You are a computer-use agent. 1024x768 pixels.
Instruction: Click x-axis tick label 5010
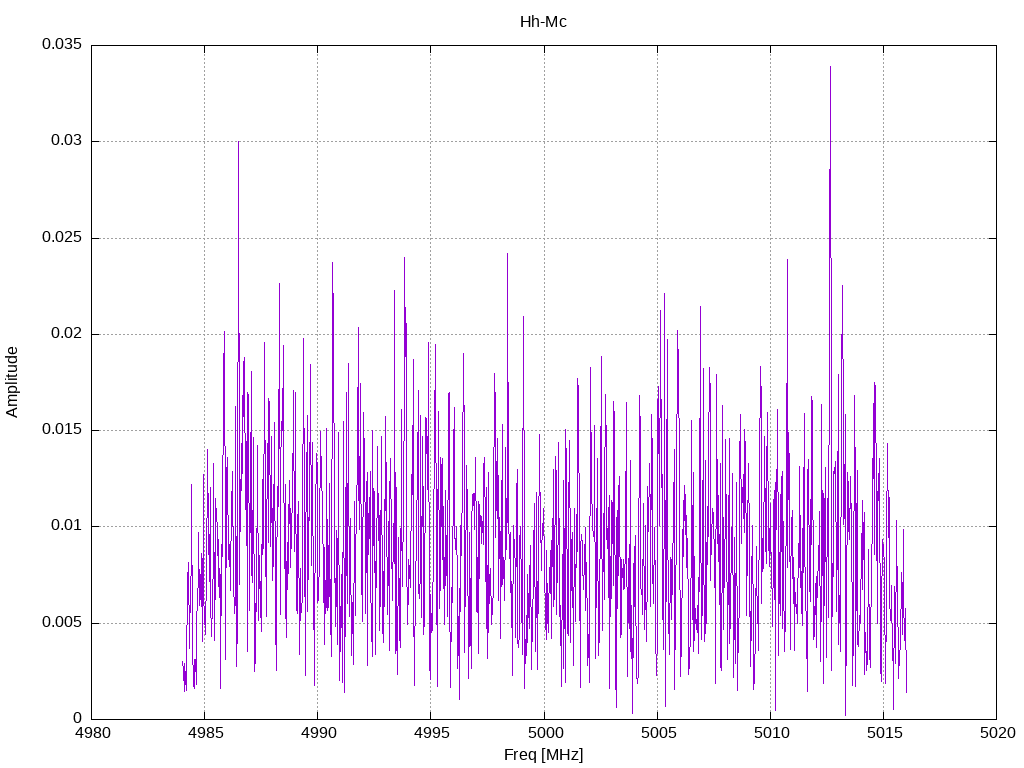[x=771, y=733]
